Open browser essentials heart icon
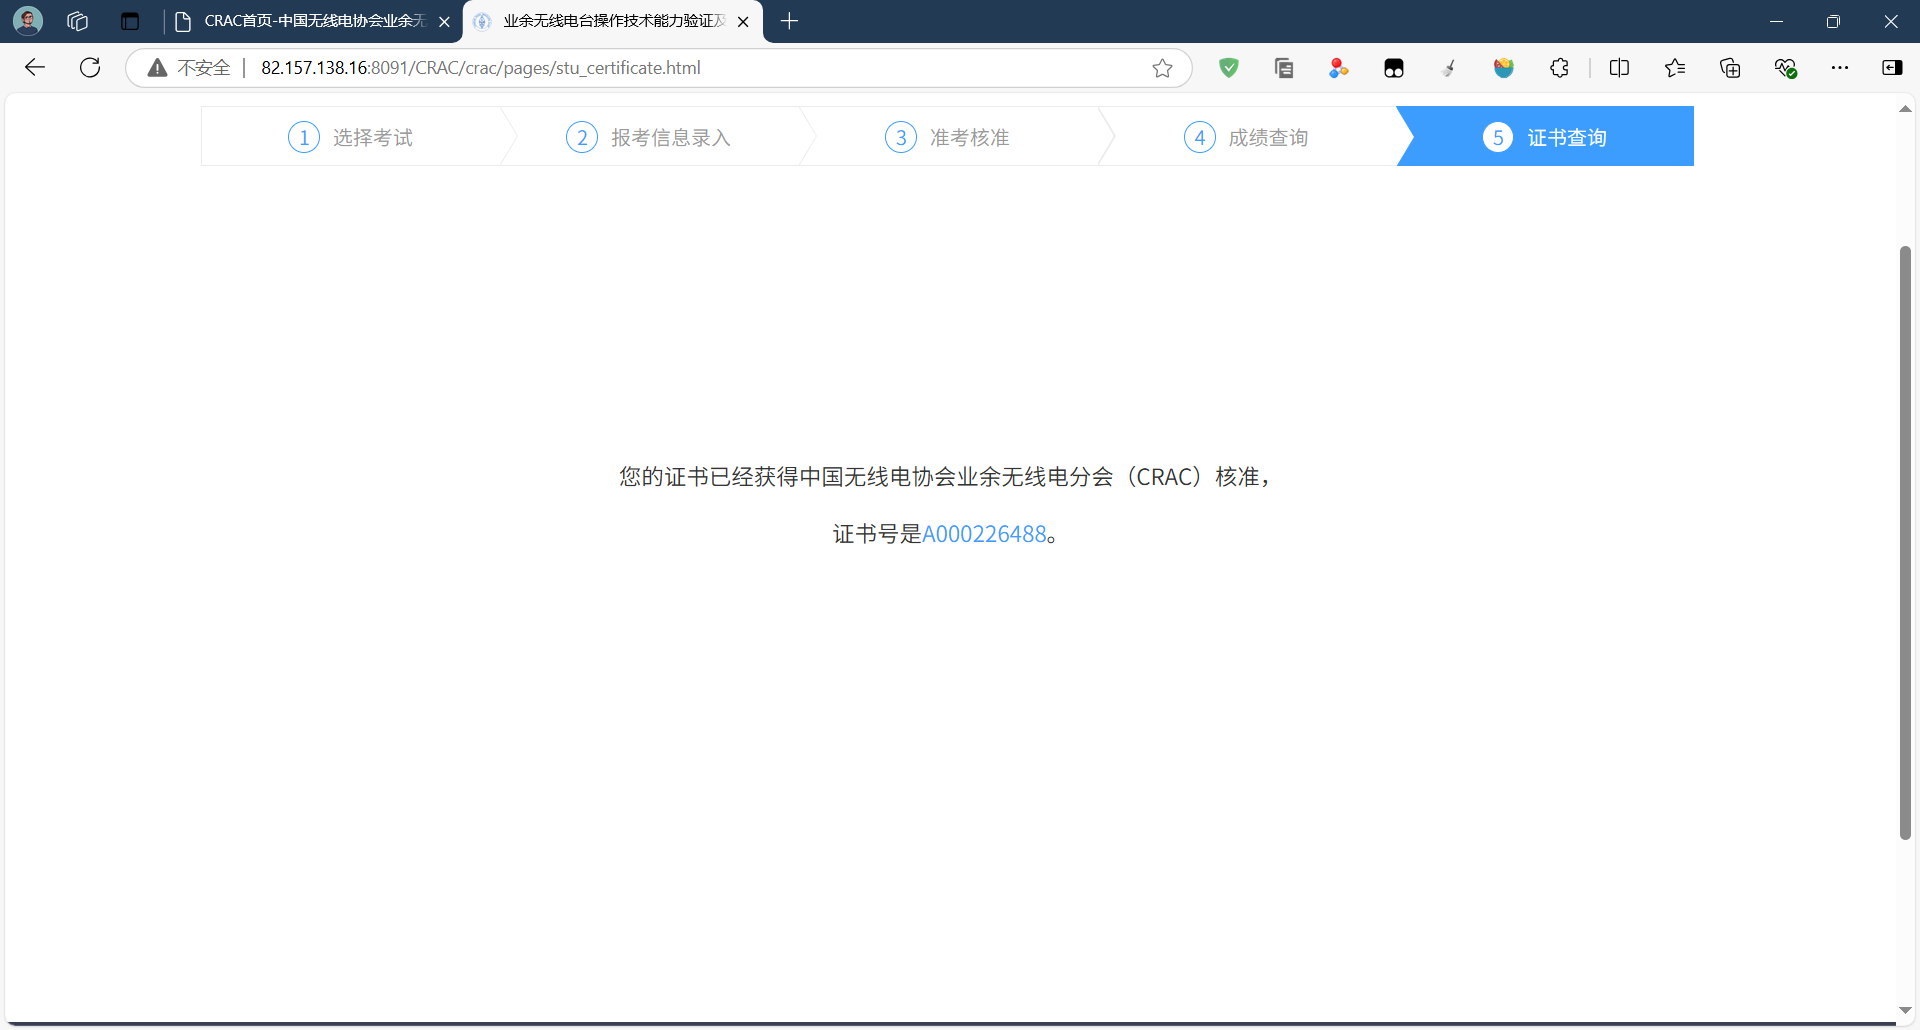The height and width of the screenshot is (1030, 1920). coord(1785,68)
